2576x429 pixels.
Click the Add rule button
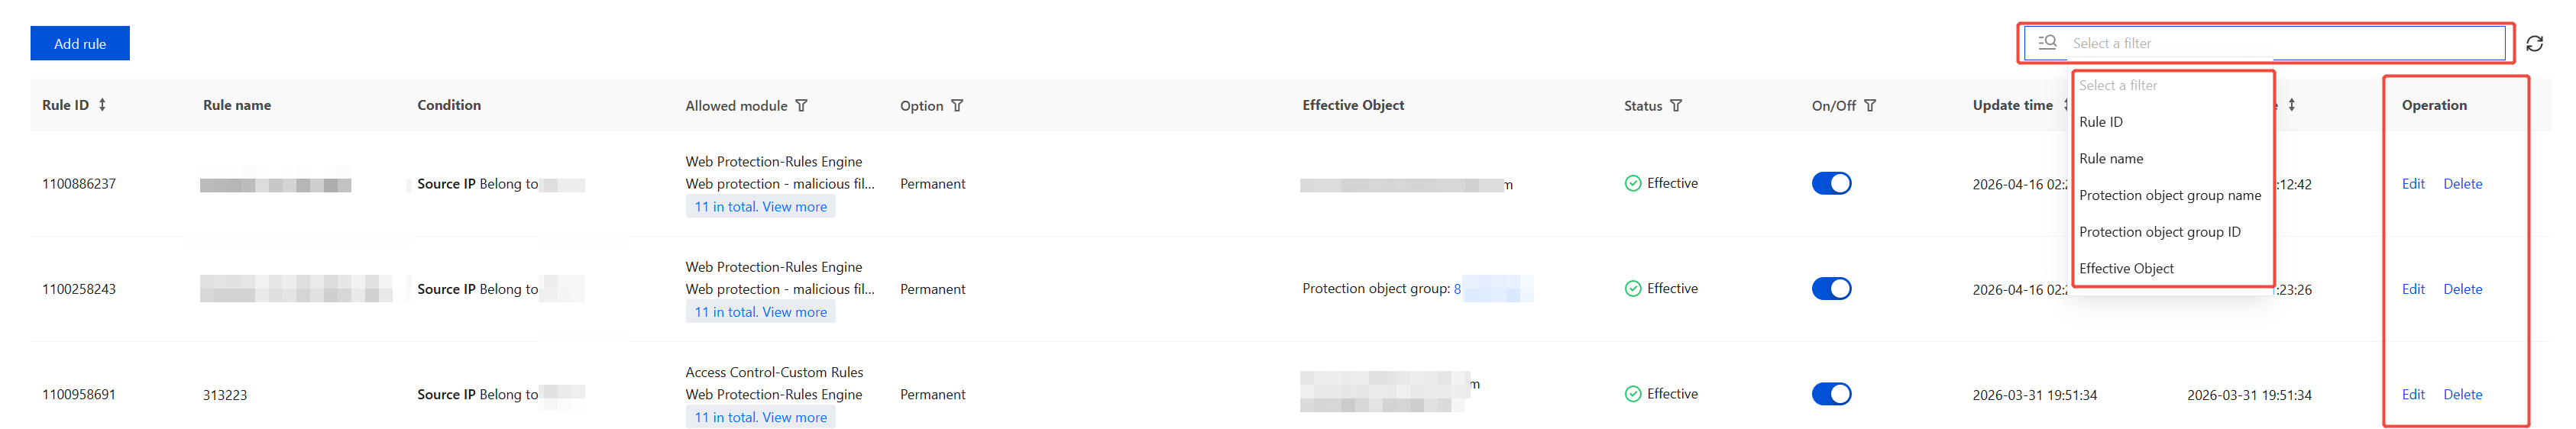point(80,44)
